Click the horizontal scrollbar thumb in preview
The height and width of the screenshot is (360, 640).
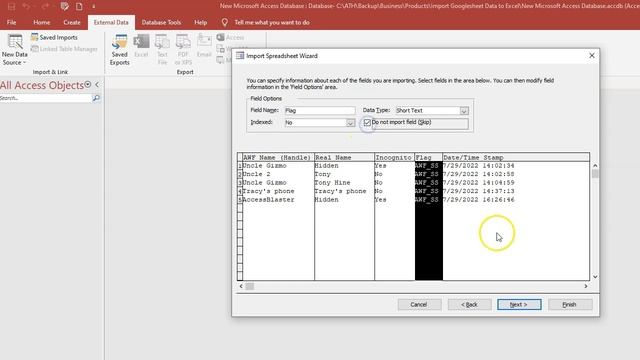249,286
